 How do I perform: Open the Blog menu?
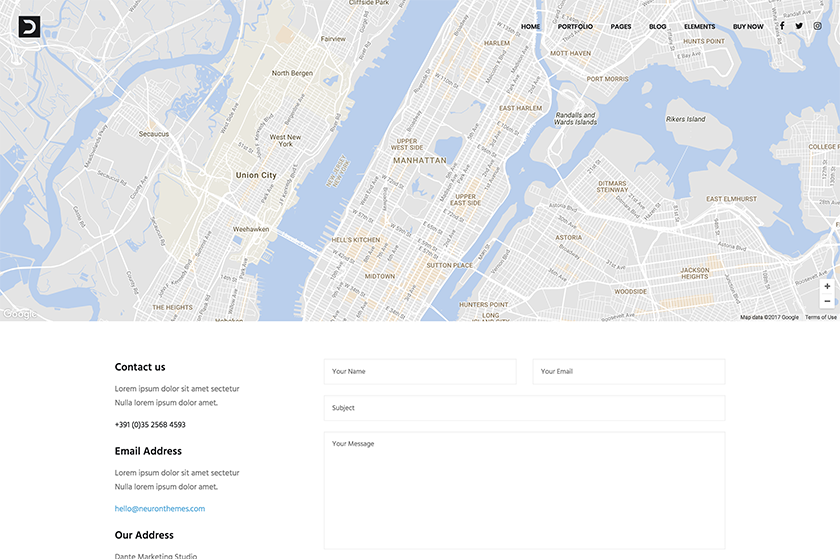tap(658, 26)
